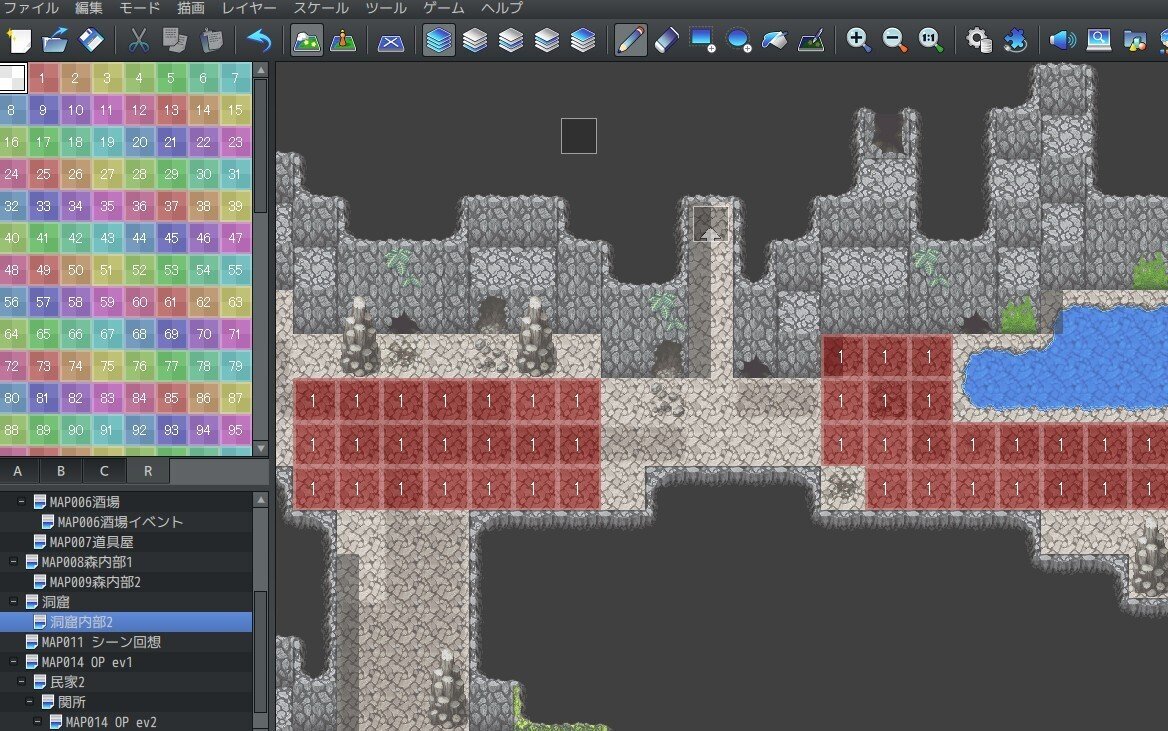
Task: Select the second layer stack icon
Action: pyautogui.click(x=474, y=39)
